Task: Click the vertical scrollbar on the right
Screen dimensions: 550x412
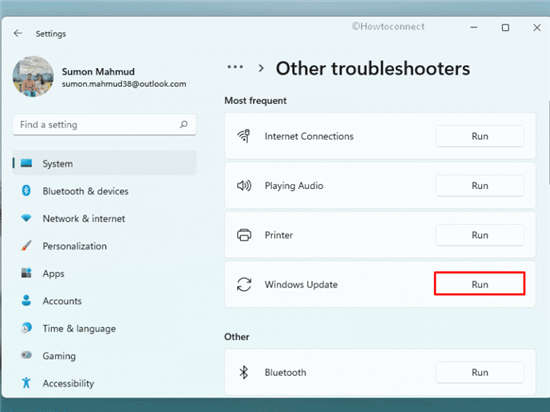Action: coord(548,142)
